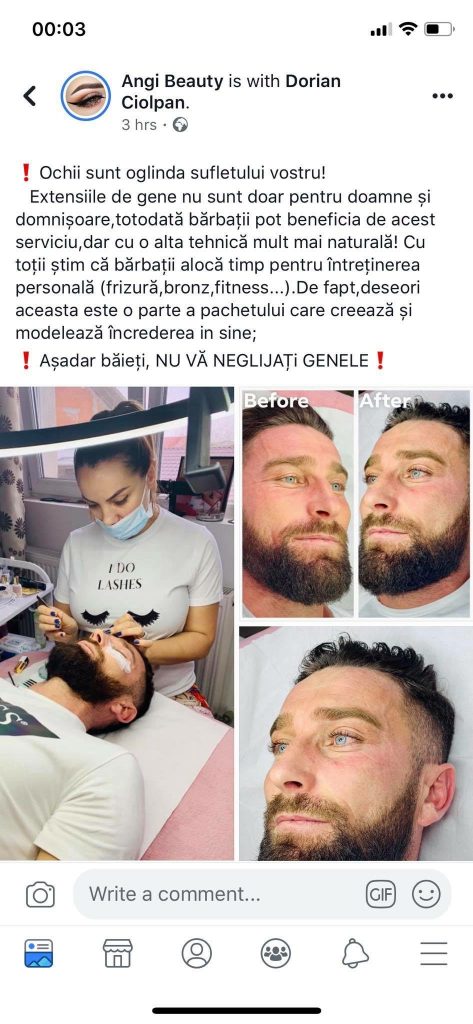Image resolution: width=473 pixels, height=1024 pixels.
Task: Tap the back arrow icon
Action: [x=29, y=96]
